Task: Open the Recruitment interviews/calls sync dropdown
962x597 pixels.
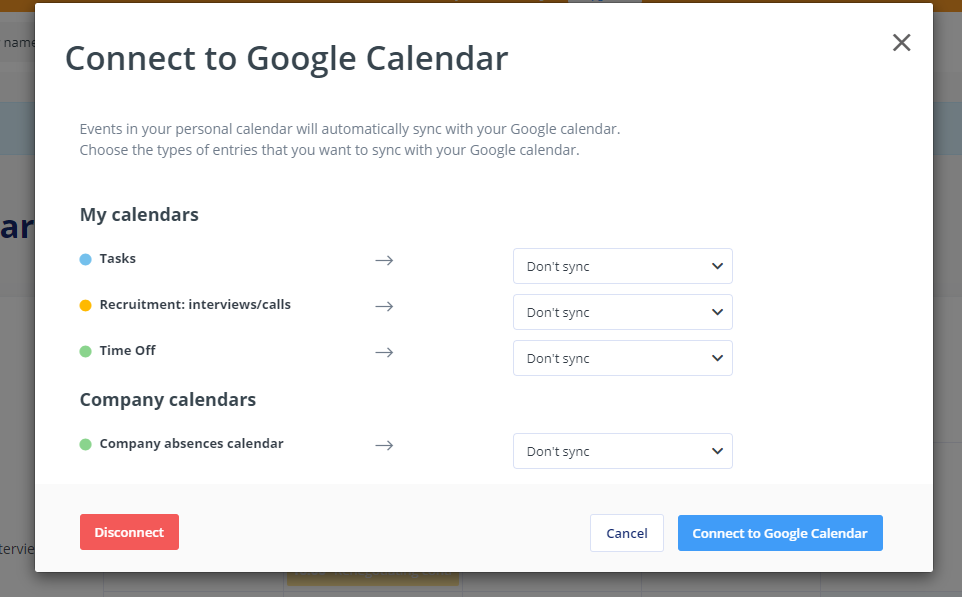Action: click(623, 312)
